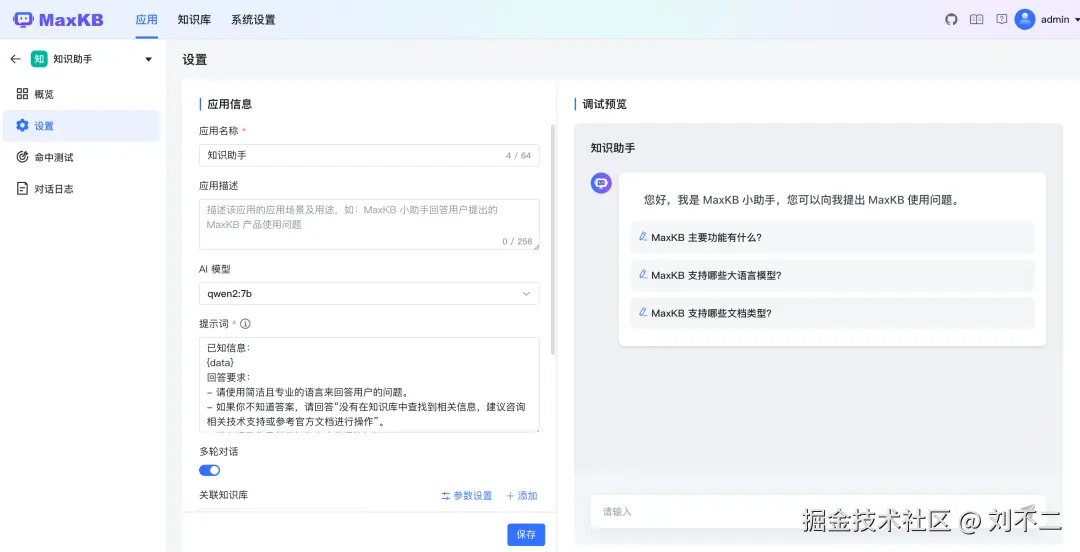Image resolution: width=1080 pixels, height=552 pixels.
Task: Click the 应用描述 text area
Action: (x=369, y=225)
